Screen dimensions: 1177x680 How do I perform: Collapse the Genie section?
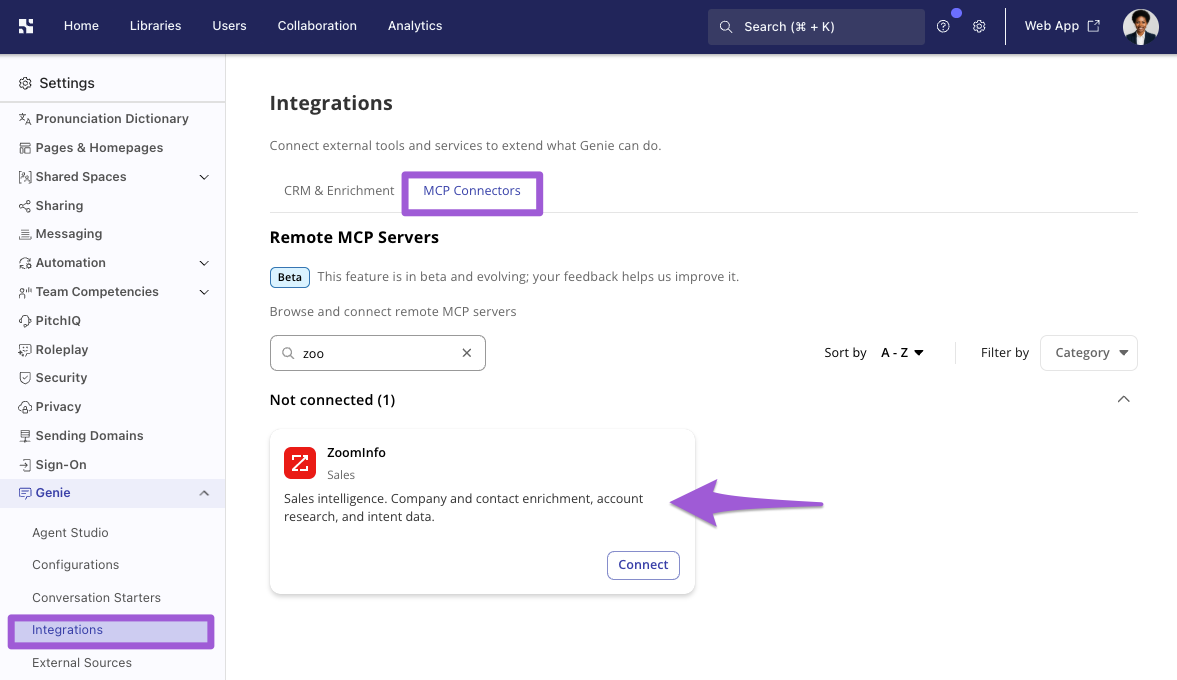203,493
